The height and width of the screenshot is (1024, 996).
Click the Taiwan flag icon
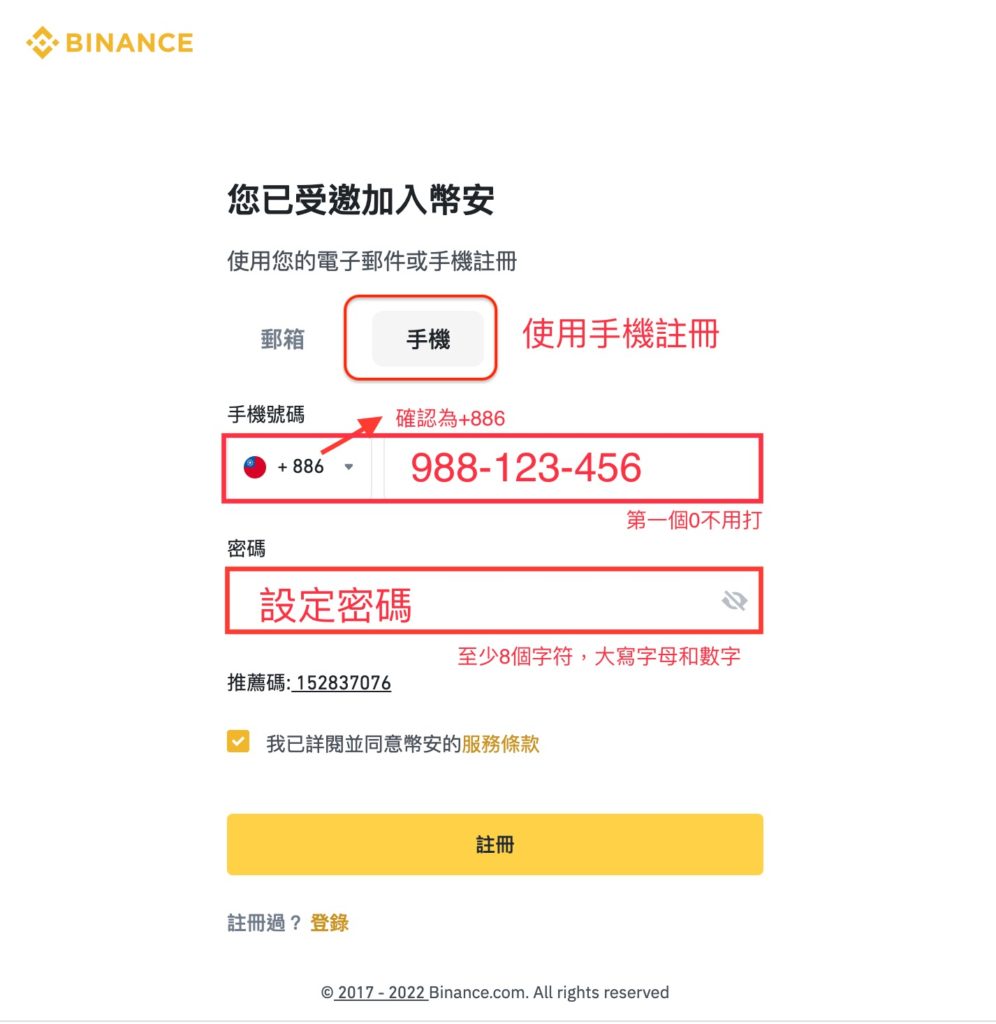tap(255, 467)
